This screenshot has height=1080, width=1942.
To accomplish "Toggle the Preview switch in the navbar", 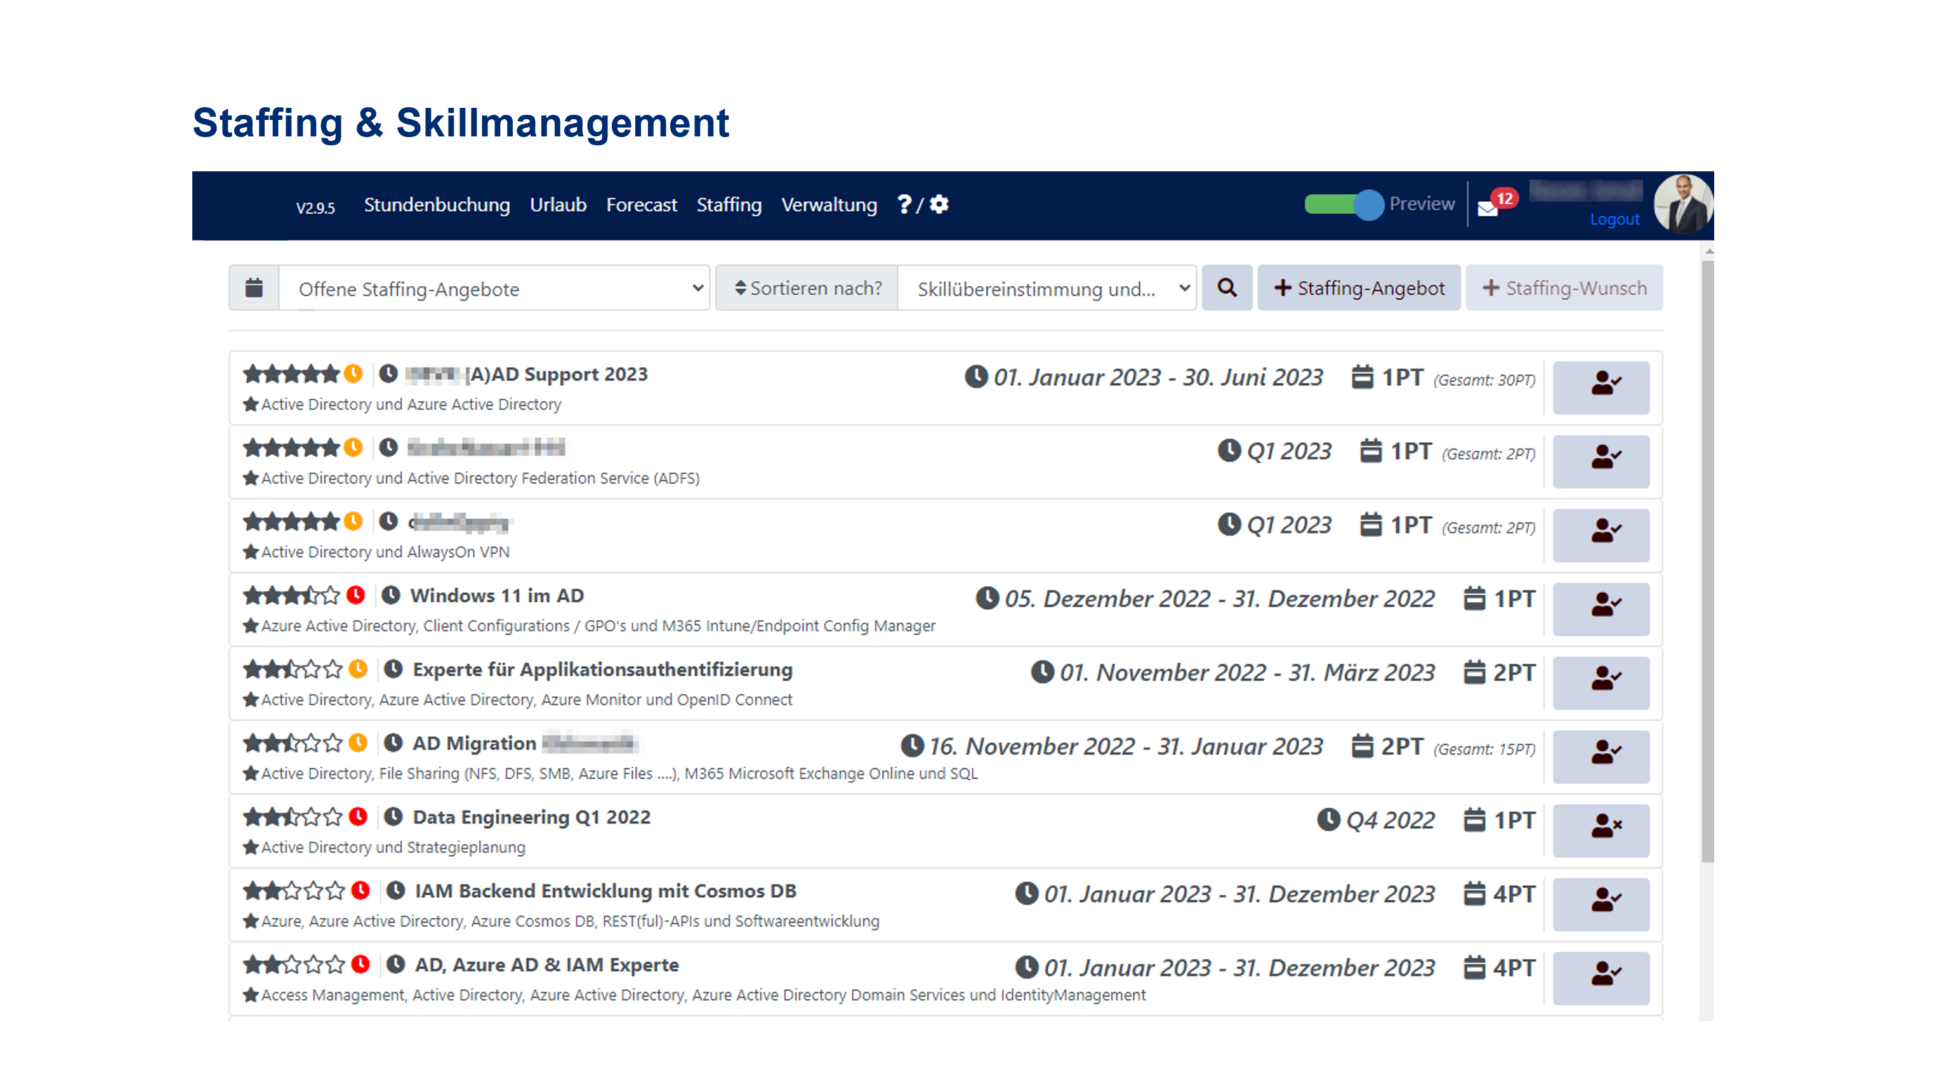I will pyautogui.click(x=1343, y=205).
